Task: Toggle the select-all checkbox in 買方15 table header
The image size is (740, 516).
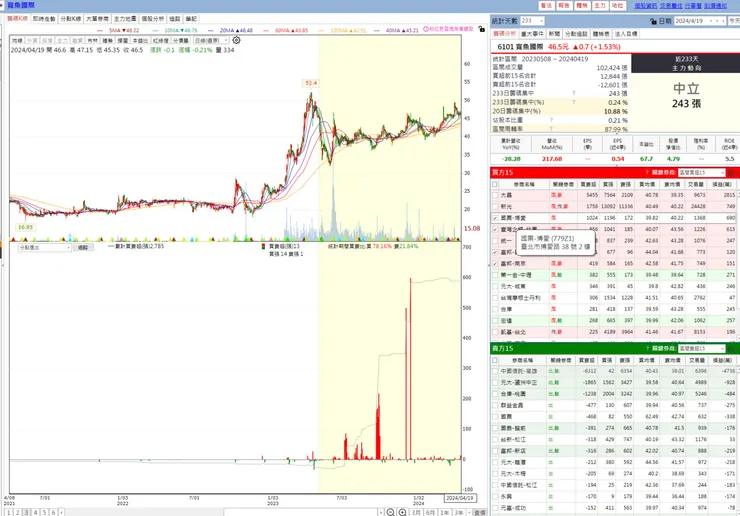Action: pyautogui.click(x=495, y=184)
